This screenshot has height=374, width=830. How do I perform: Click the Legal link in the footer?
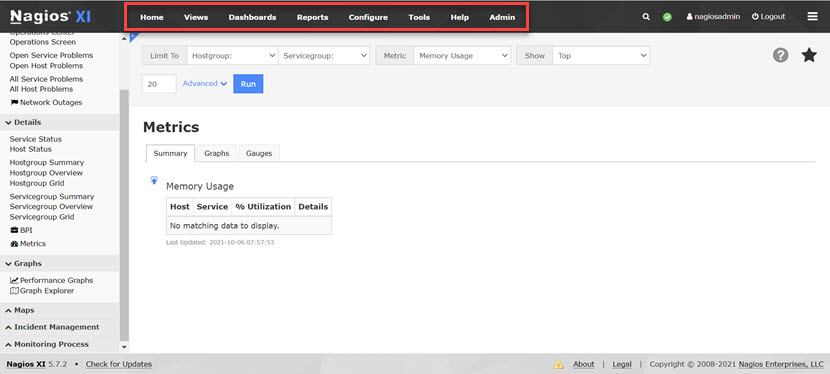622,364
